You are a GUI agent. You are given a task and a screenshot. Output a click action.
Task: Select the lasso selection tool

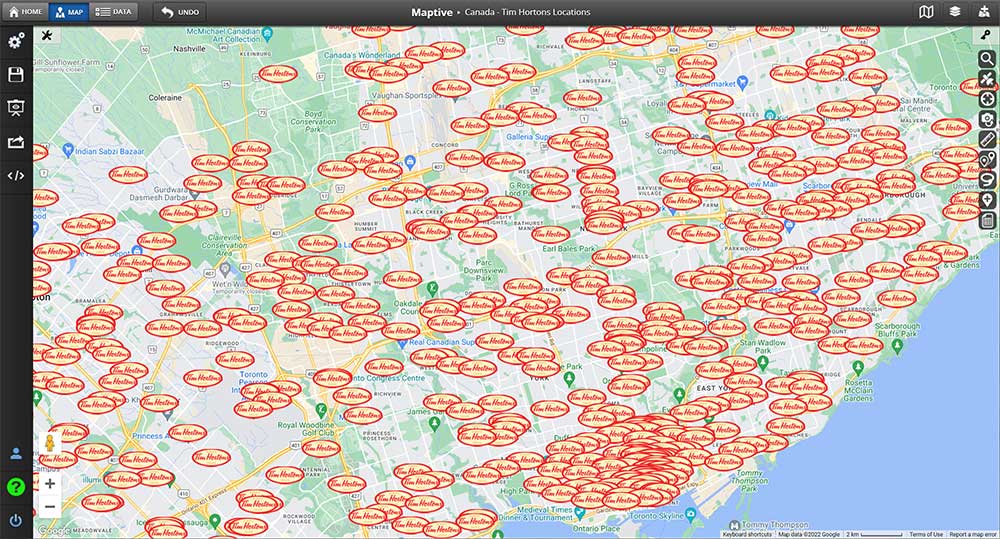tap(987, 180)
